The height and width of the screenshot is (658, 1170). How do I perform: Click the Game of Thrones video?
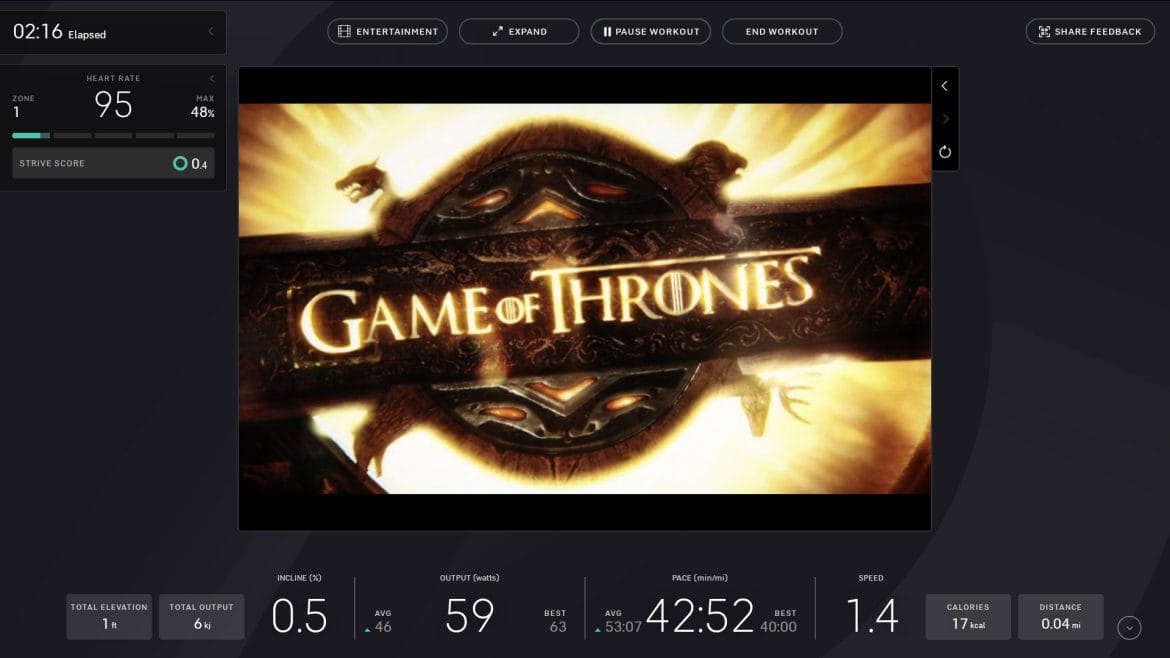pyautogui.click(x=585, y=298)
